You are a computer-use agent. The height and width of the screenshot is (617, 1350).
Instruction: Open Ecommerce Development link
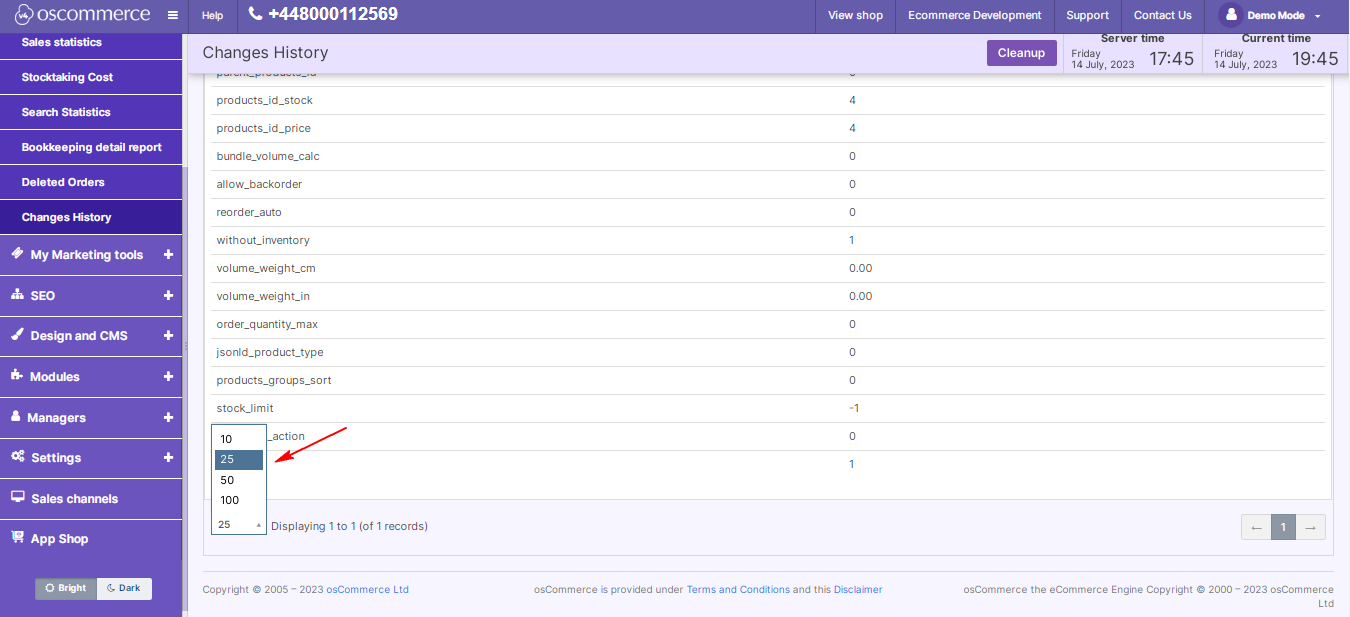pyautogui.click(x=975, y=15)
